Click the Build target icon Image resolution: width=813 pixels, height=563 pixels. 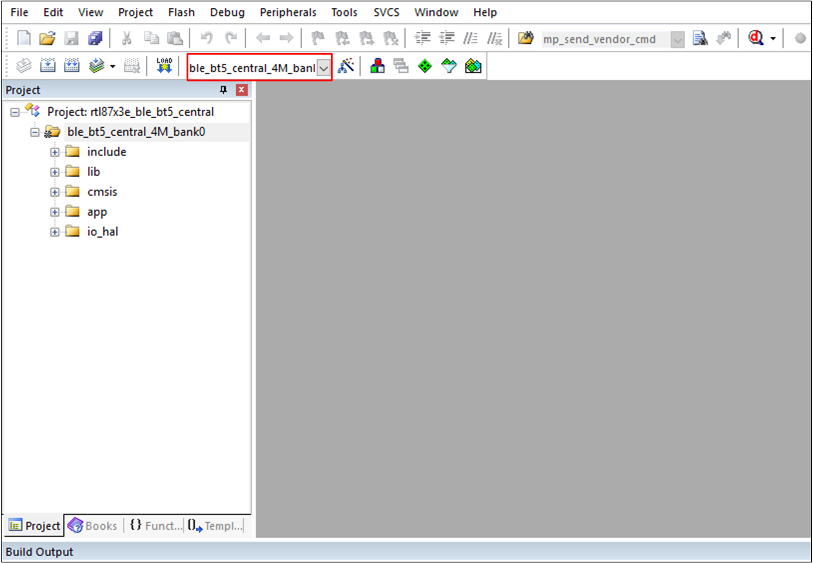(x=48, y=66)
